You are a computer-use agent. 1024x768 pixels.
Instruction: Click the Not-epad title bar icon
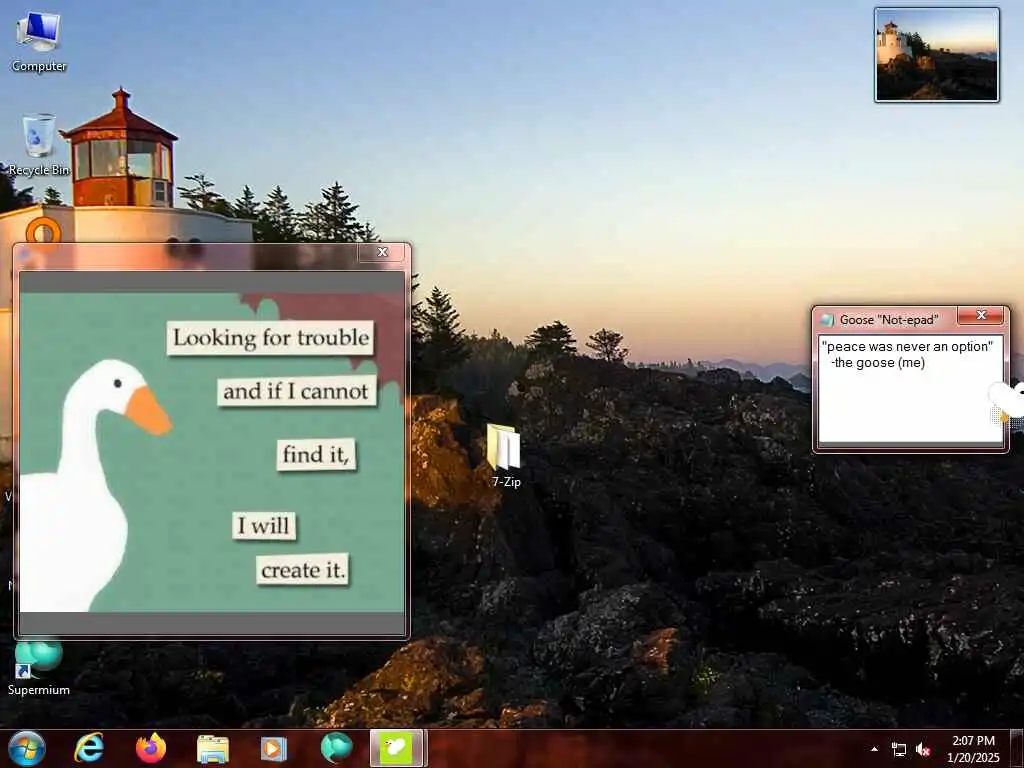coord(827,320)
